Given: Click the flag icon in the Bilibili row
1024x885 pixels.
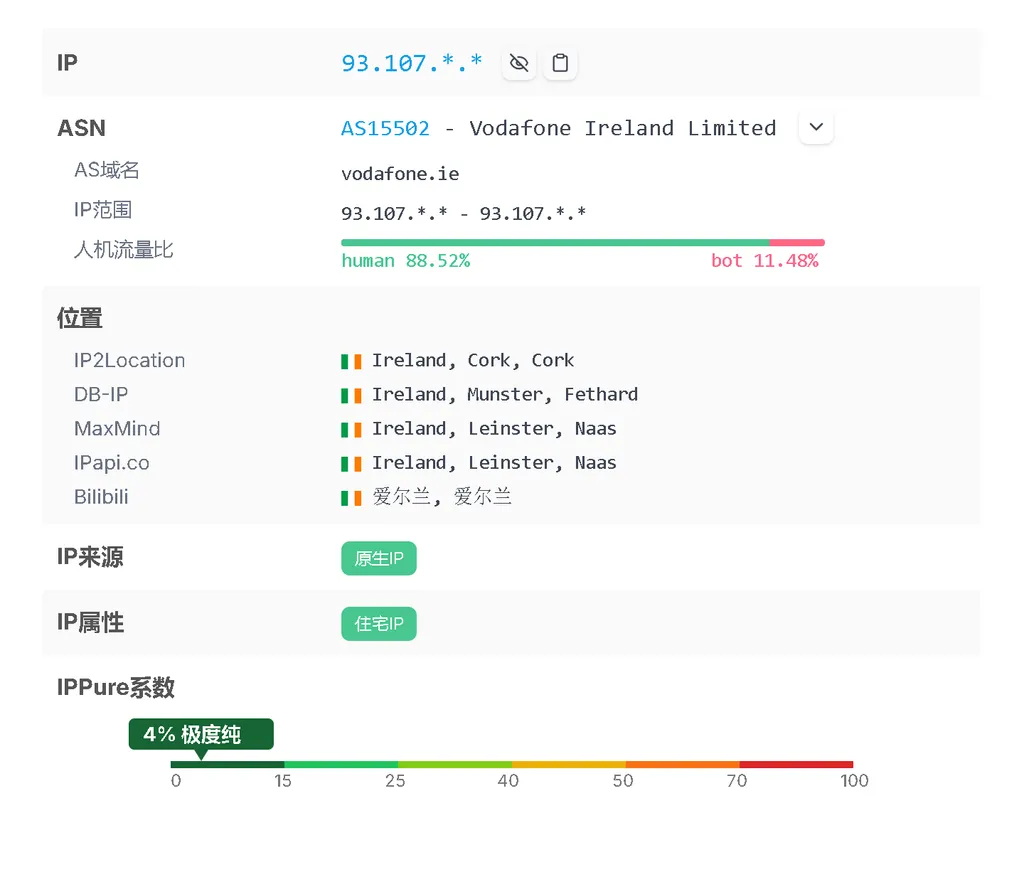Looking at the screenshot, I should click(351, 496).
